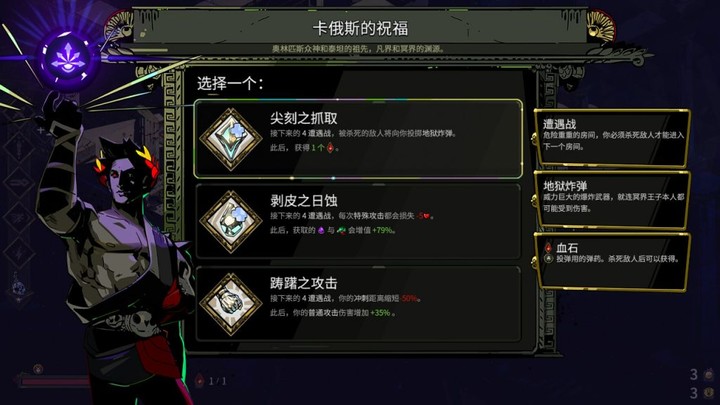Choose the 剥皮之日蚀 boon option
The height and width of the screenshot is (405, 720).
358,221
